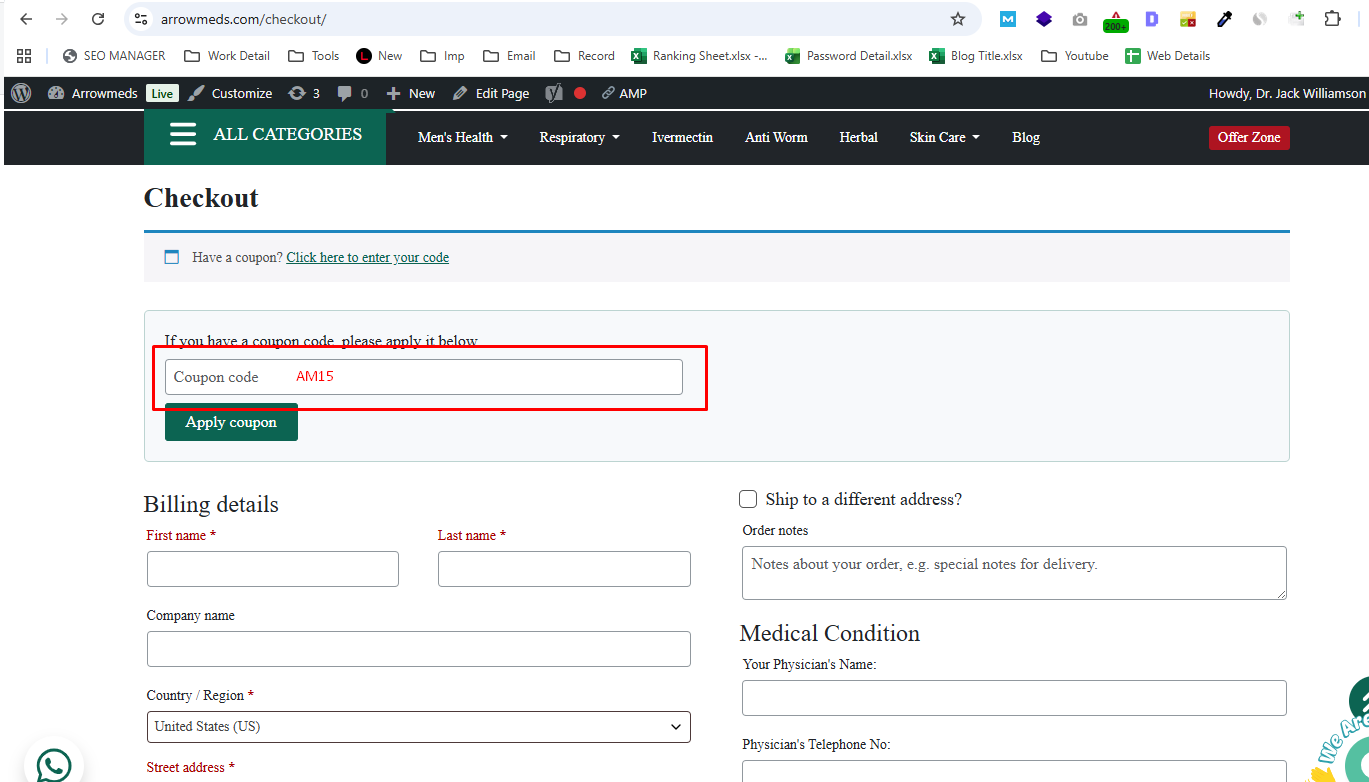
Task: Go to the Blog menu item
Action: (x=1025, y=137)
